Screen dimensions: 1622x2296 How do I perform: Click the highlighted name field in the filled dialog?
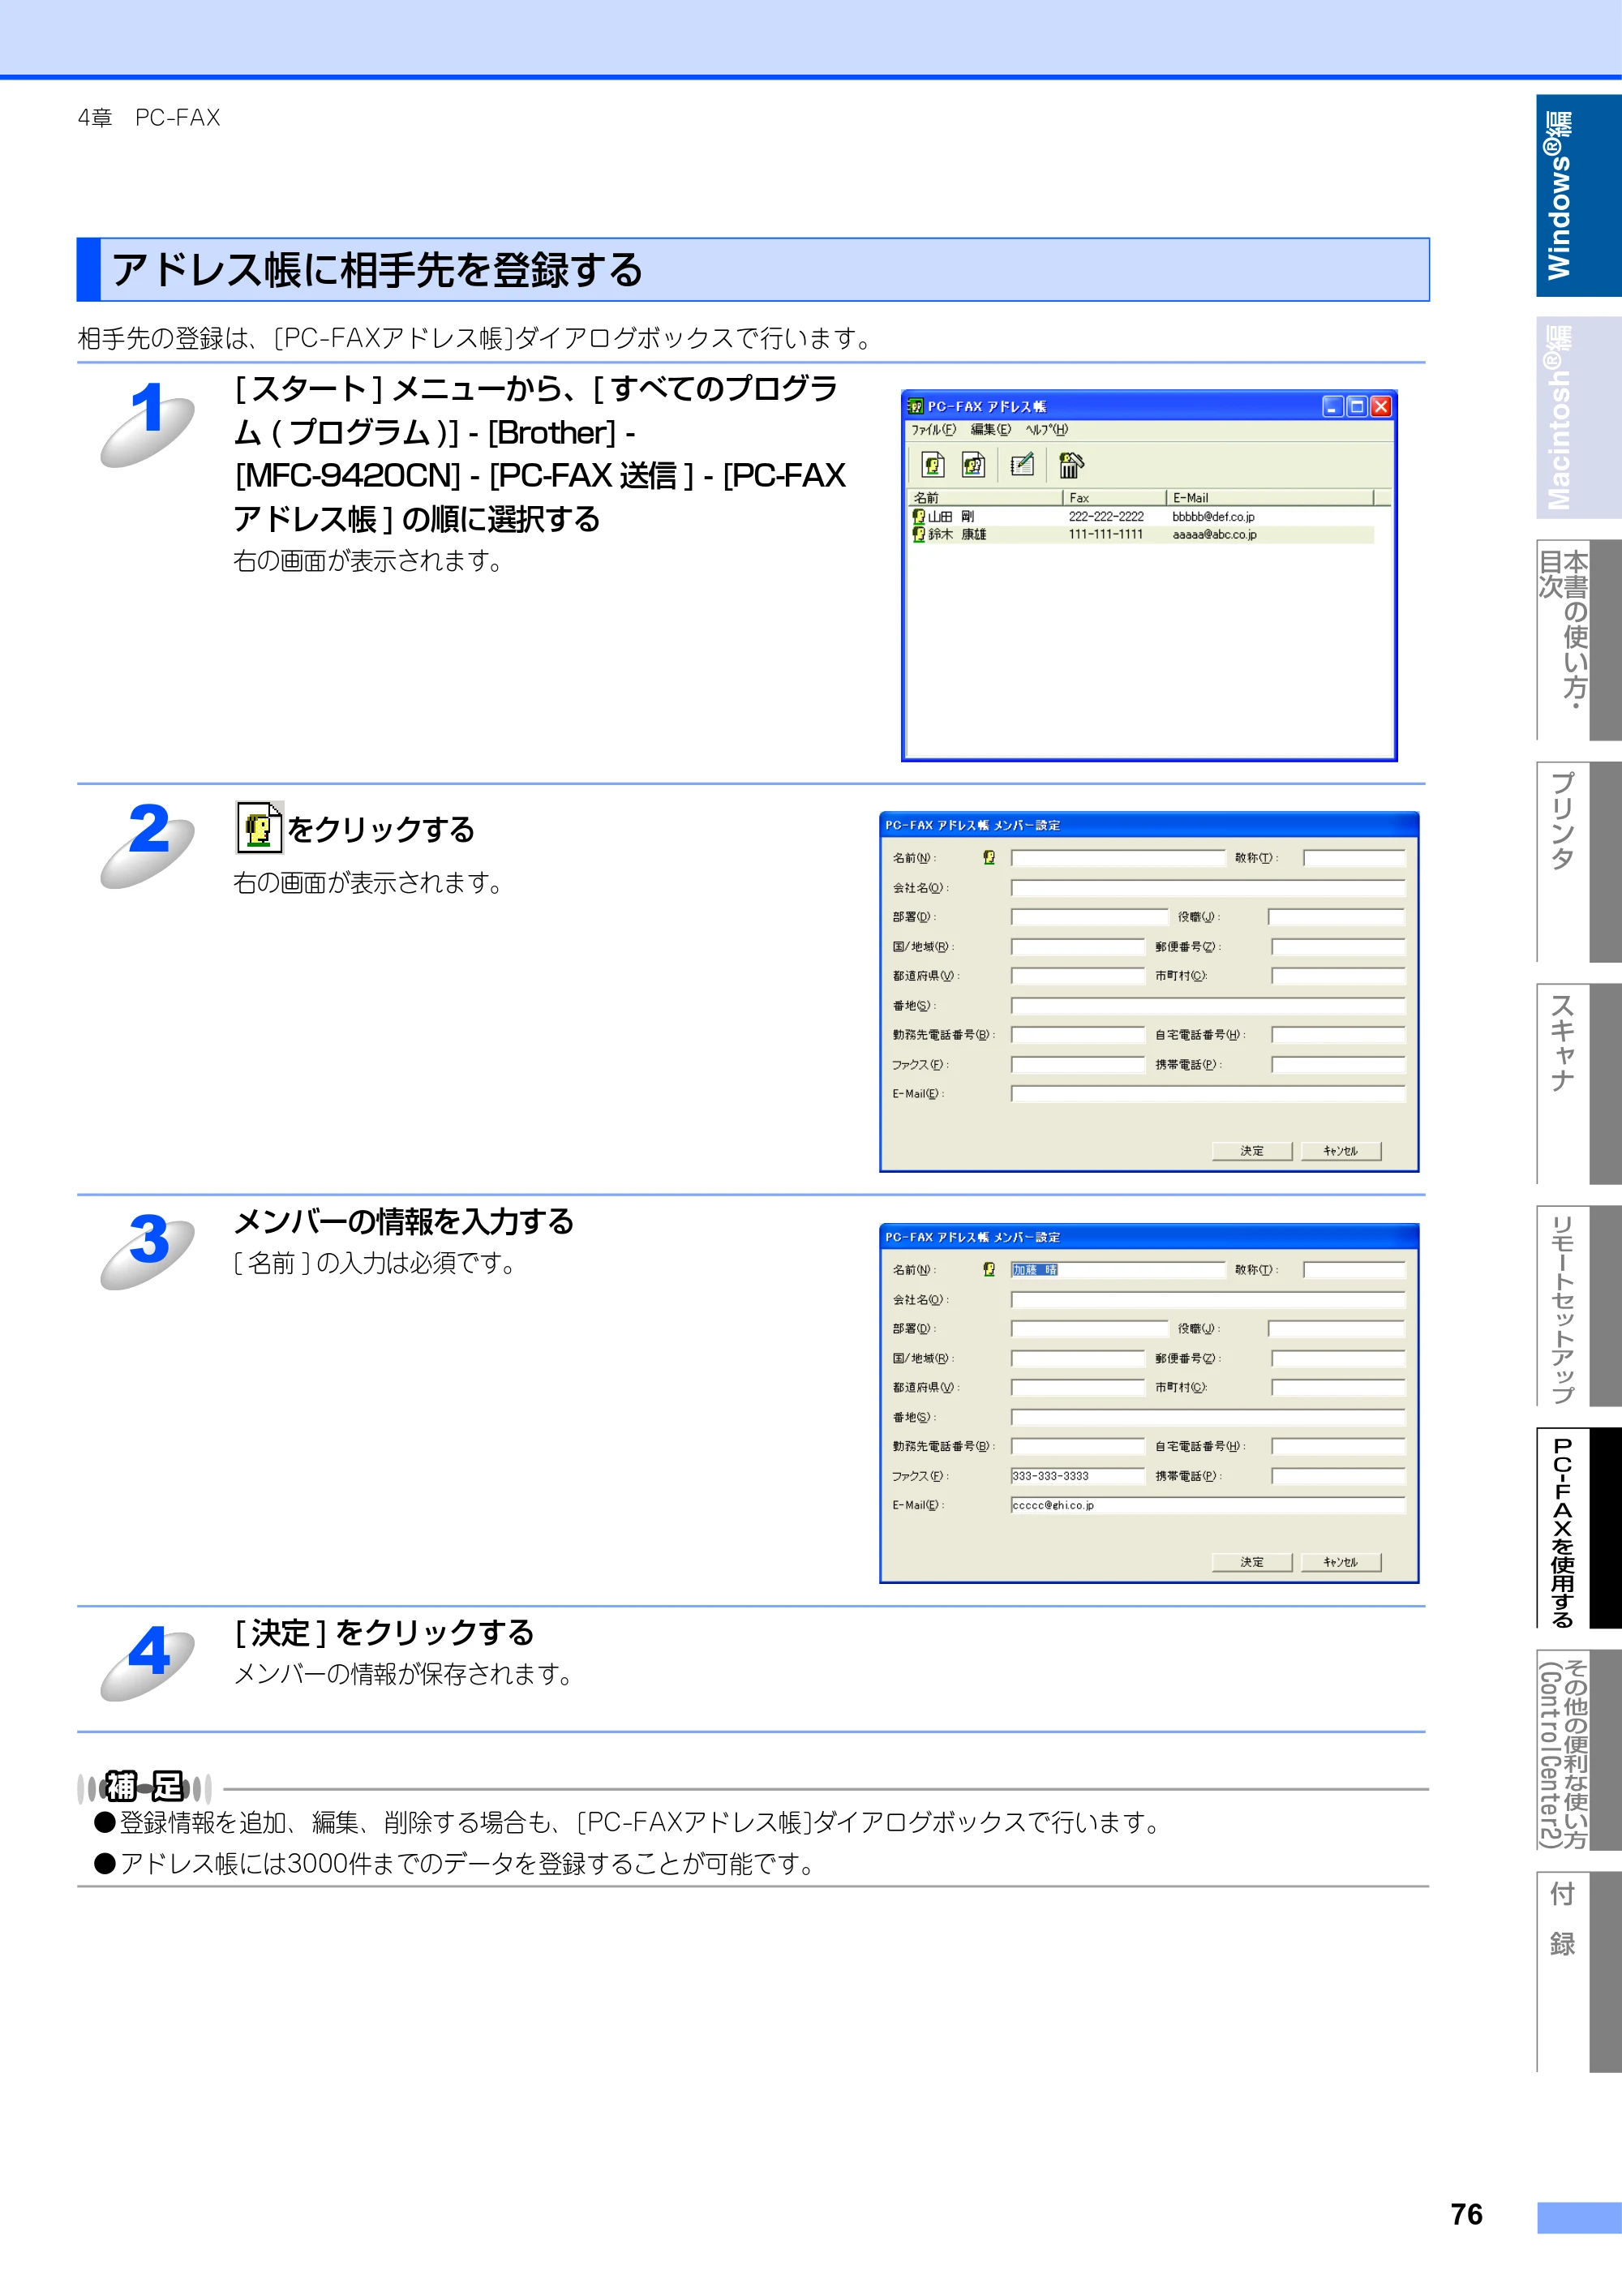1118,1270
